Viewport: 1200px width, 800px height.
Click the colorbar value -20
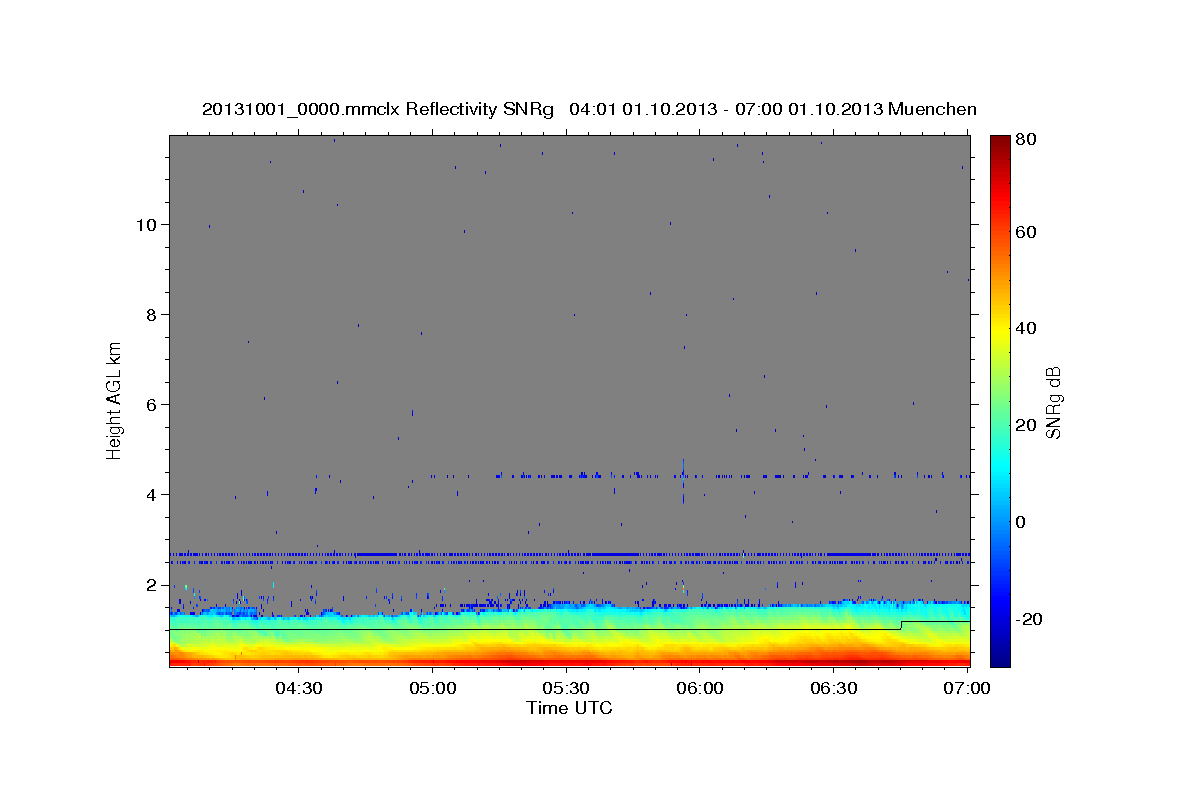click(1027, 619)
